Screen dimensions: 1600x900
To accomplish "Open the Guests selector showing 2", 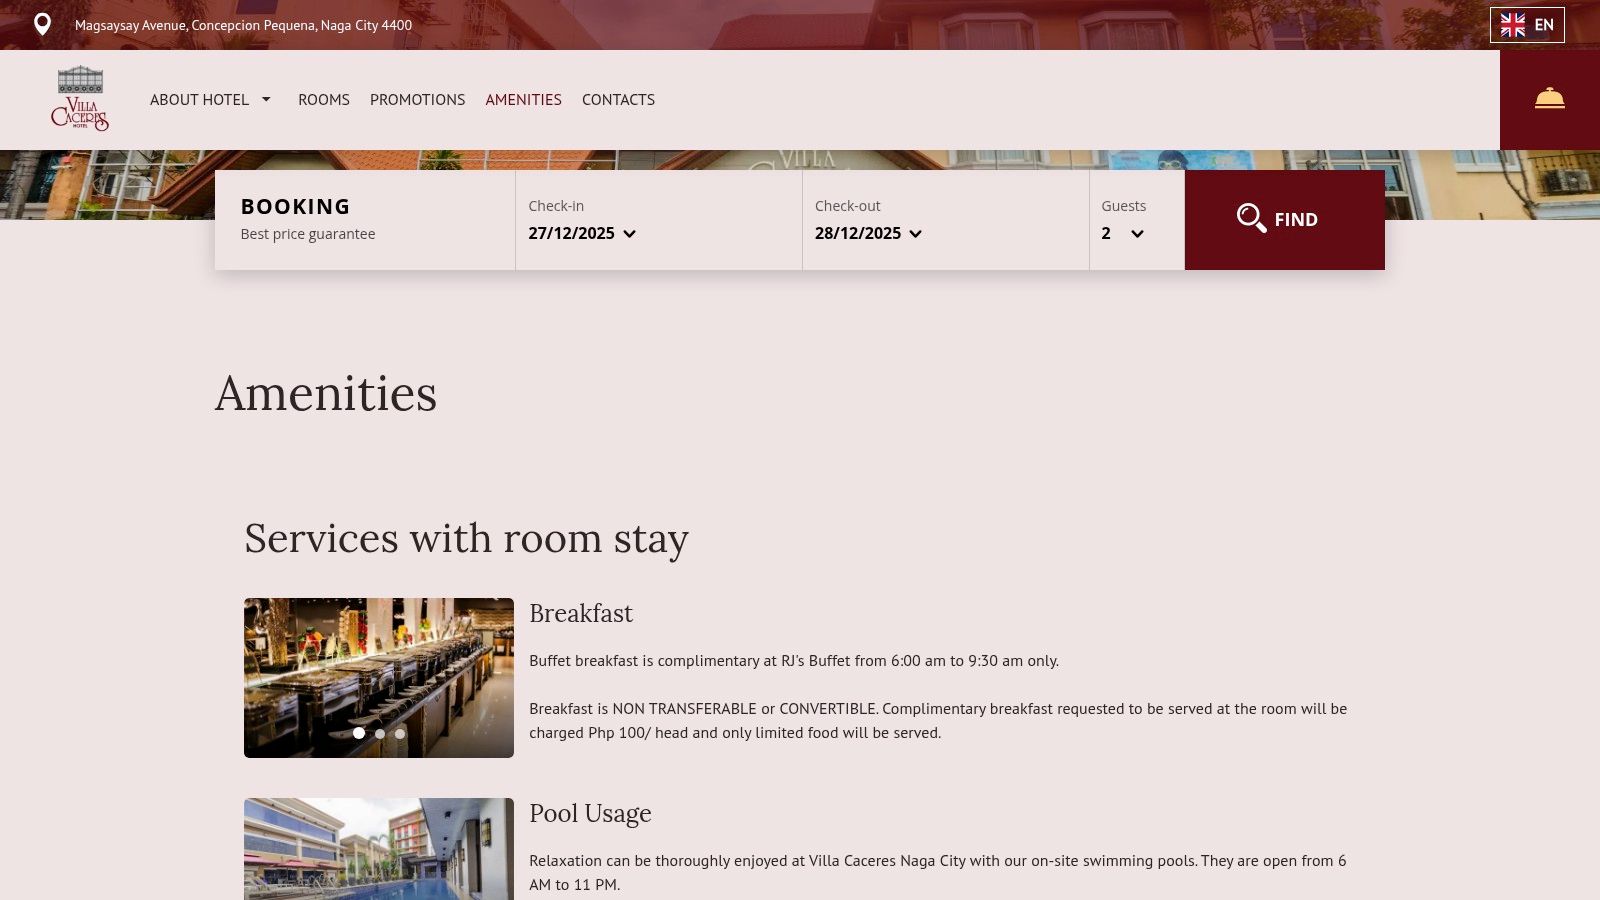I will point(1106,232).
